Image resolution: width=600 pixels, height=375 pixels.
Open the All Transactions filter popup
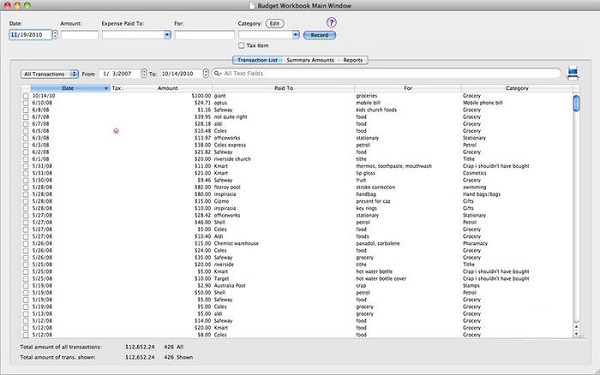49,74
